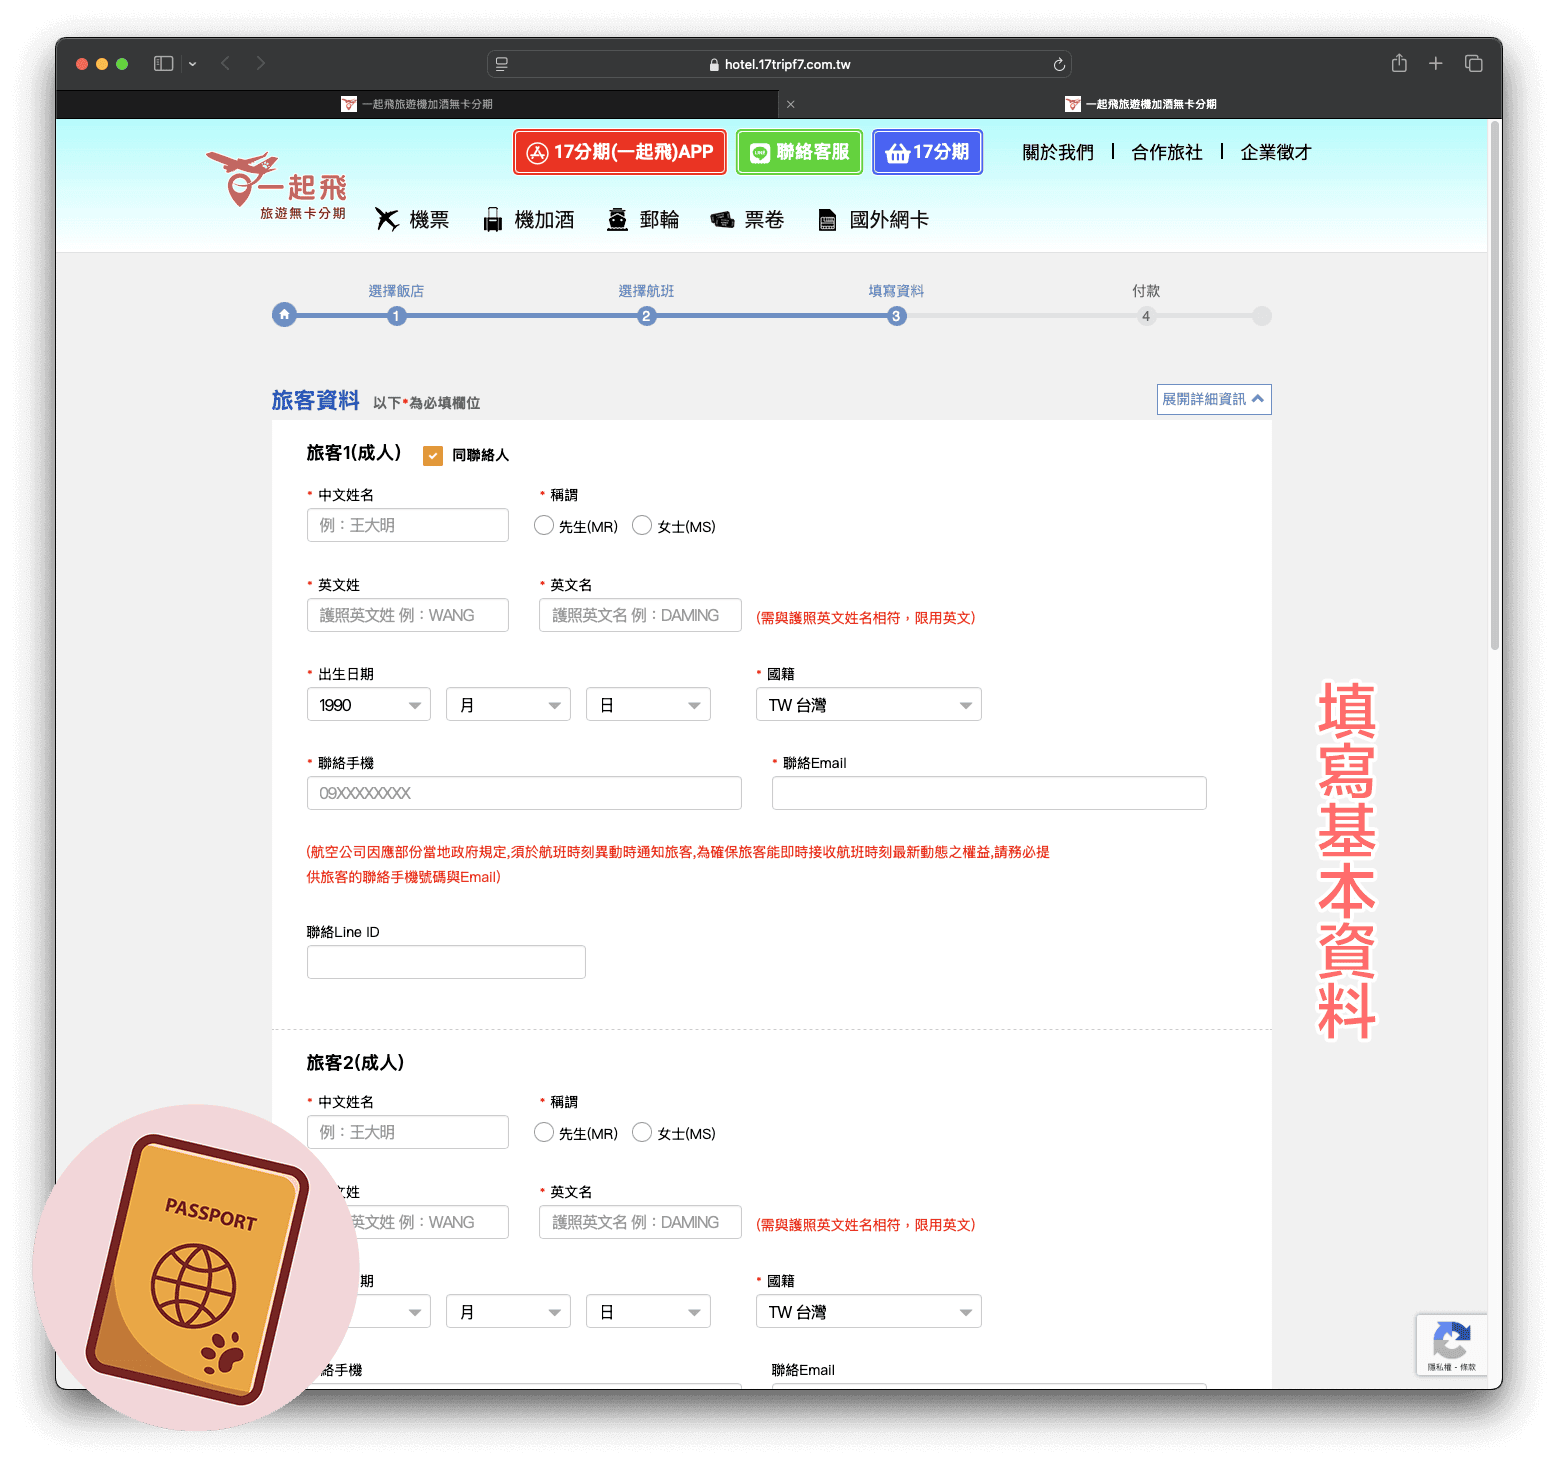Screen dimensions: 1558x1463
Task: Reload the page with refresh icon
Action: (x=1059, y=65)
